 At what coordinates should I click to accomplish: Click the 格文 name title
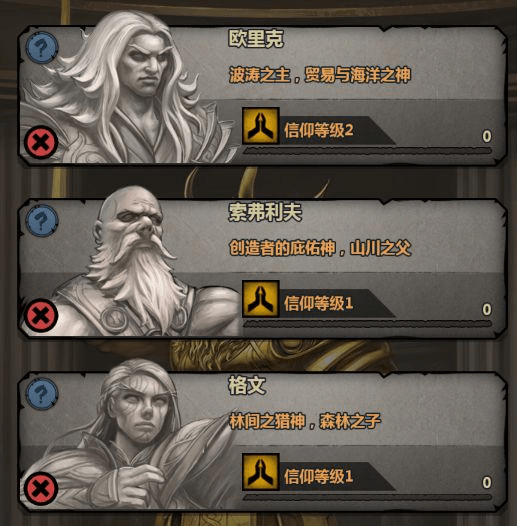(247, 385)
